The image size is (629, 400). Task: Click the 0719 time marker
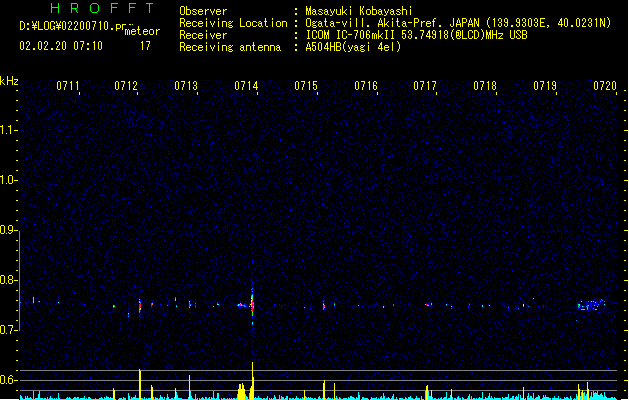click(x=545, y=85)
